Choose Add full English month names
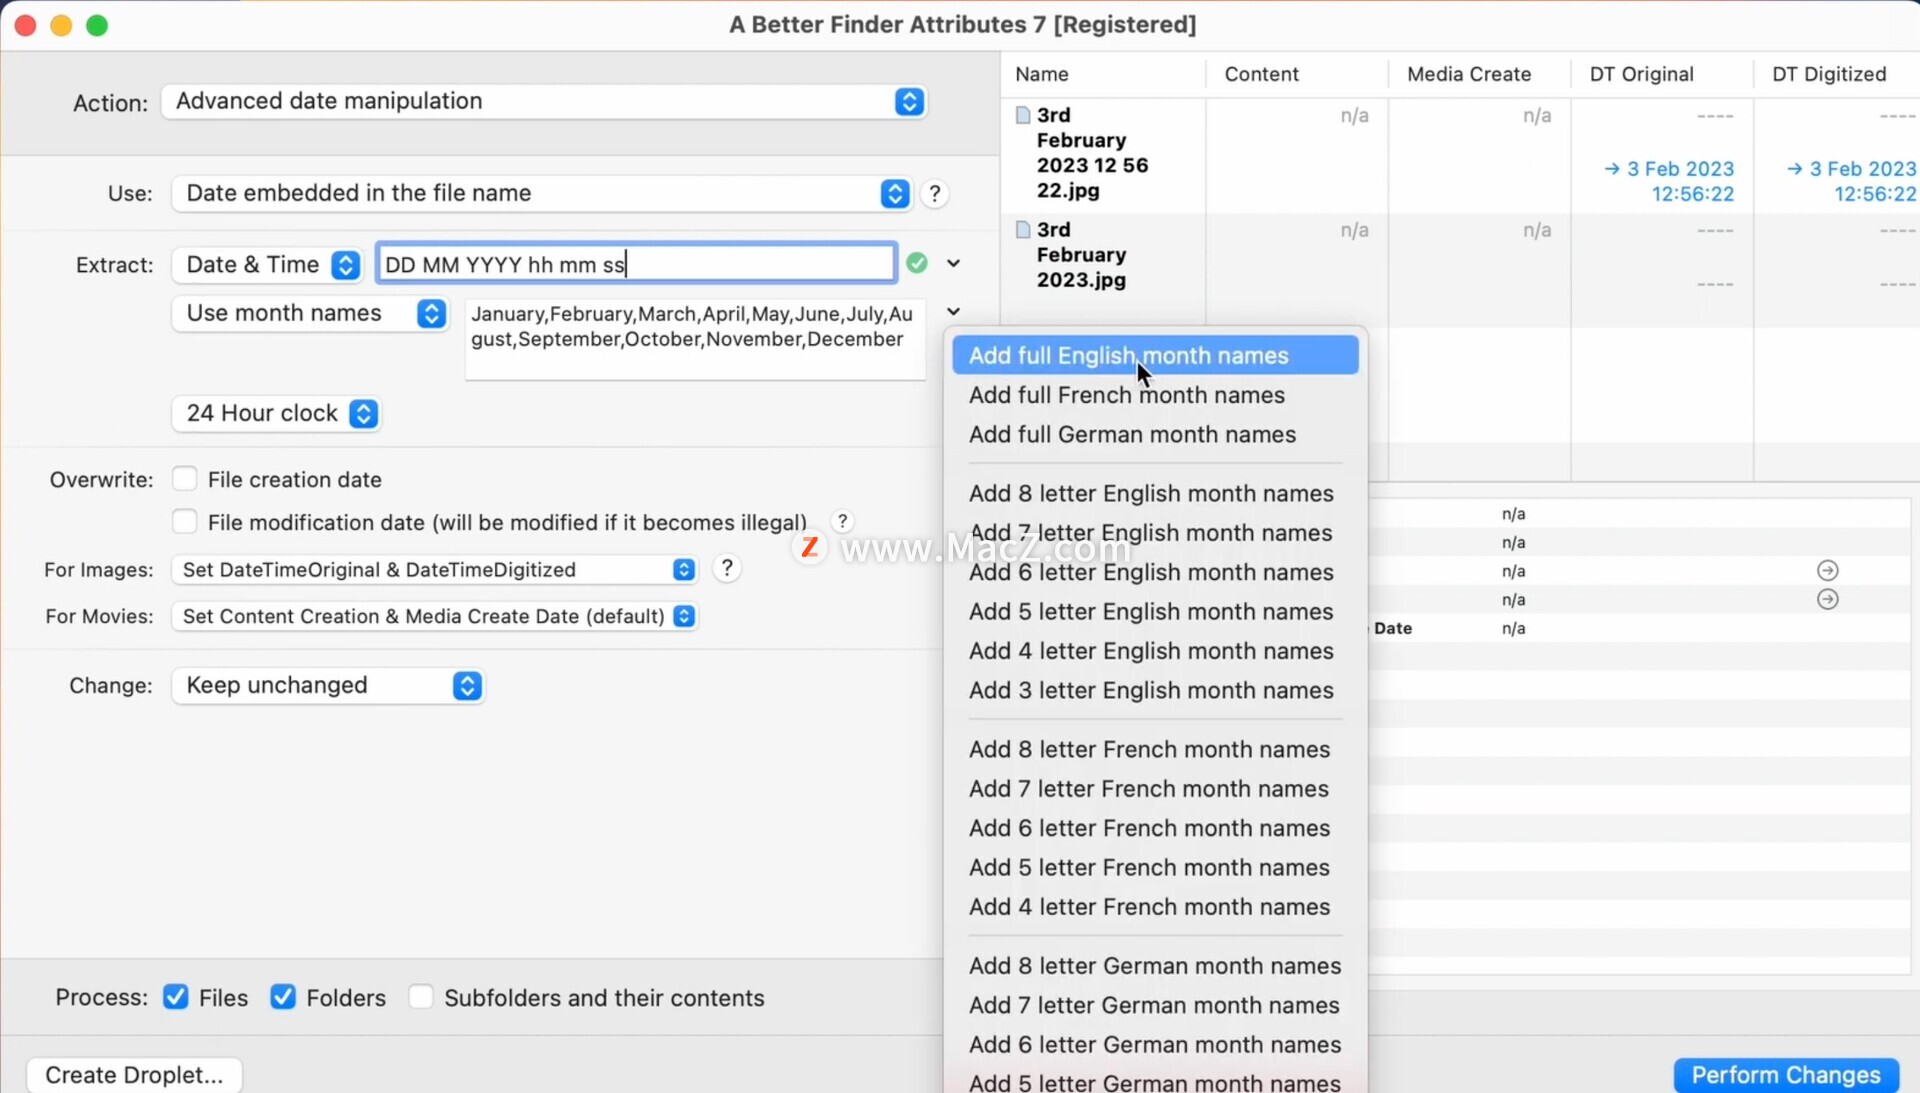 pyautogui.click(x=1155, y=355)
